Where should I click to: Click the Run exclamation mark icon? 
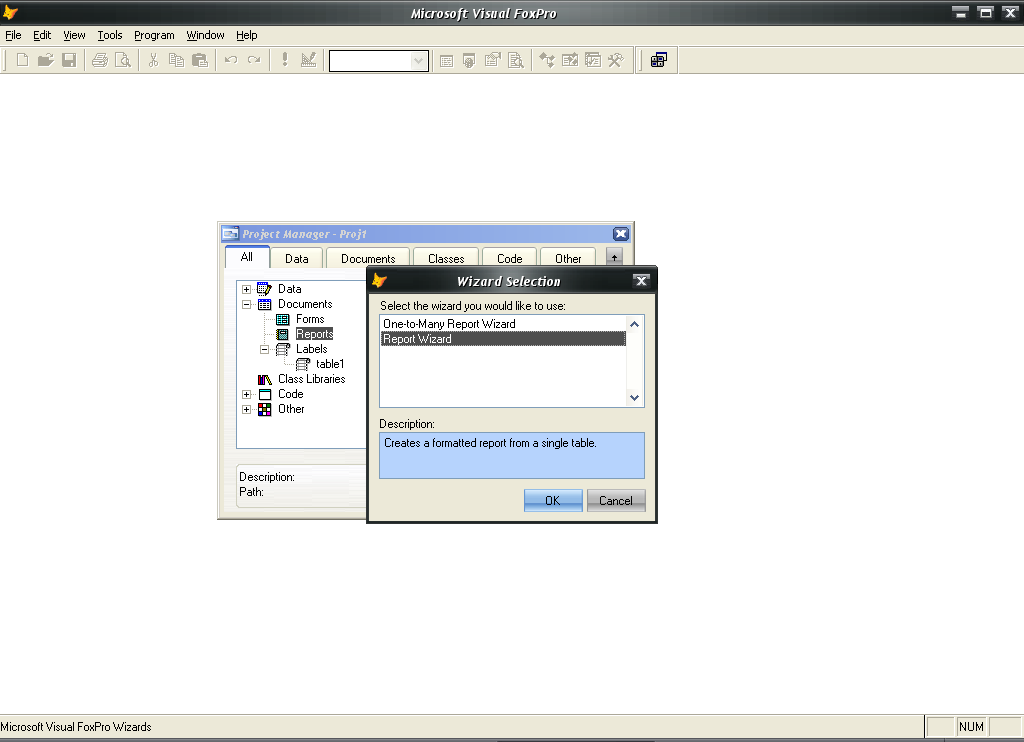[285, 61]
